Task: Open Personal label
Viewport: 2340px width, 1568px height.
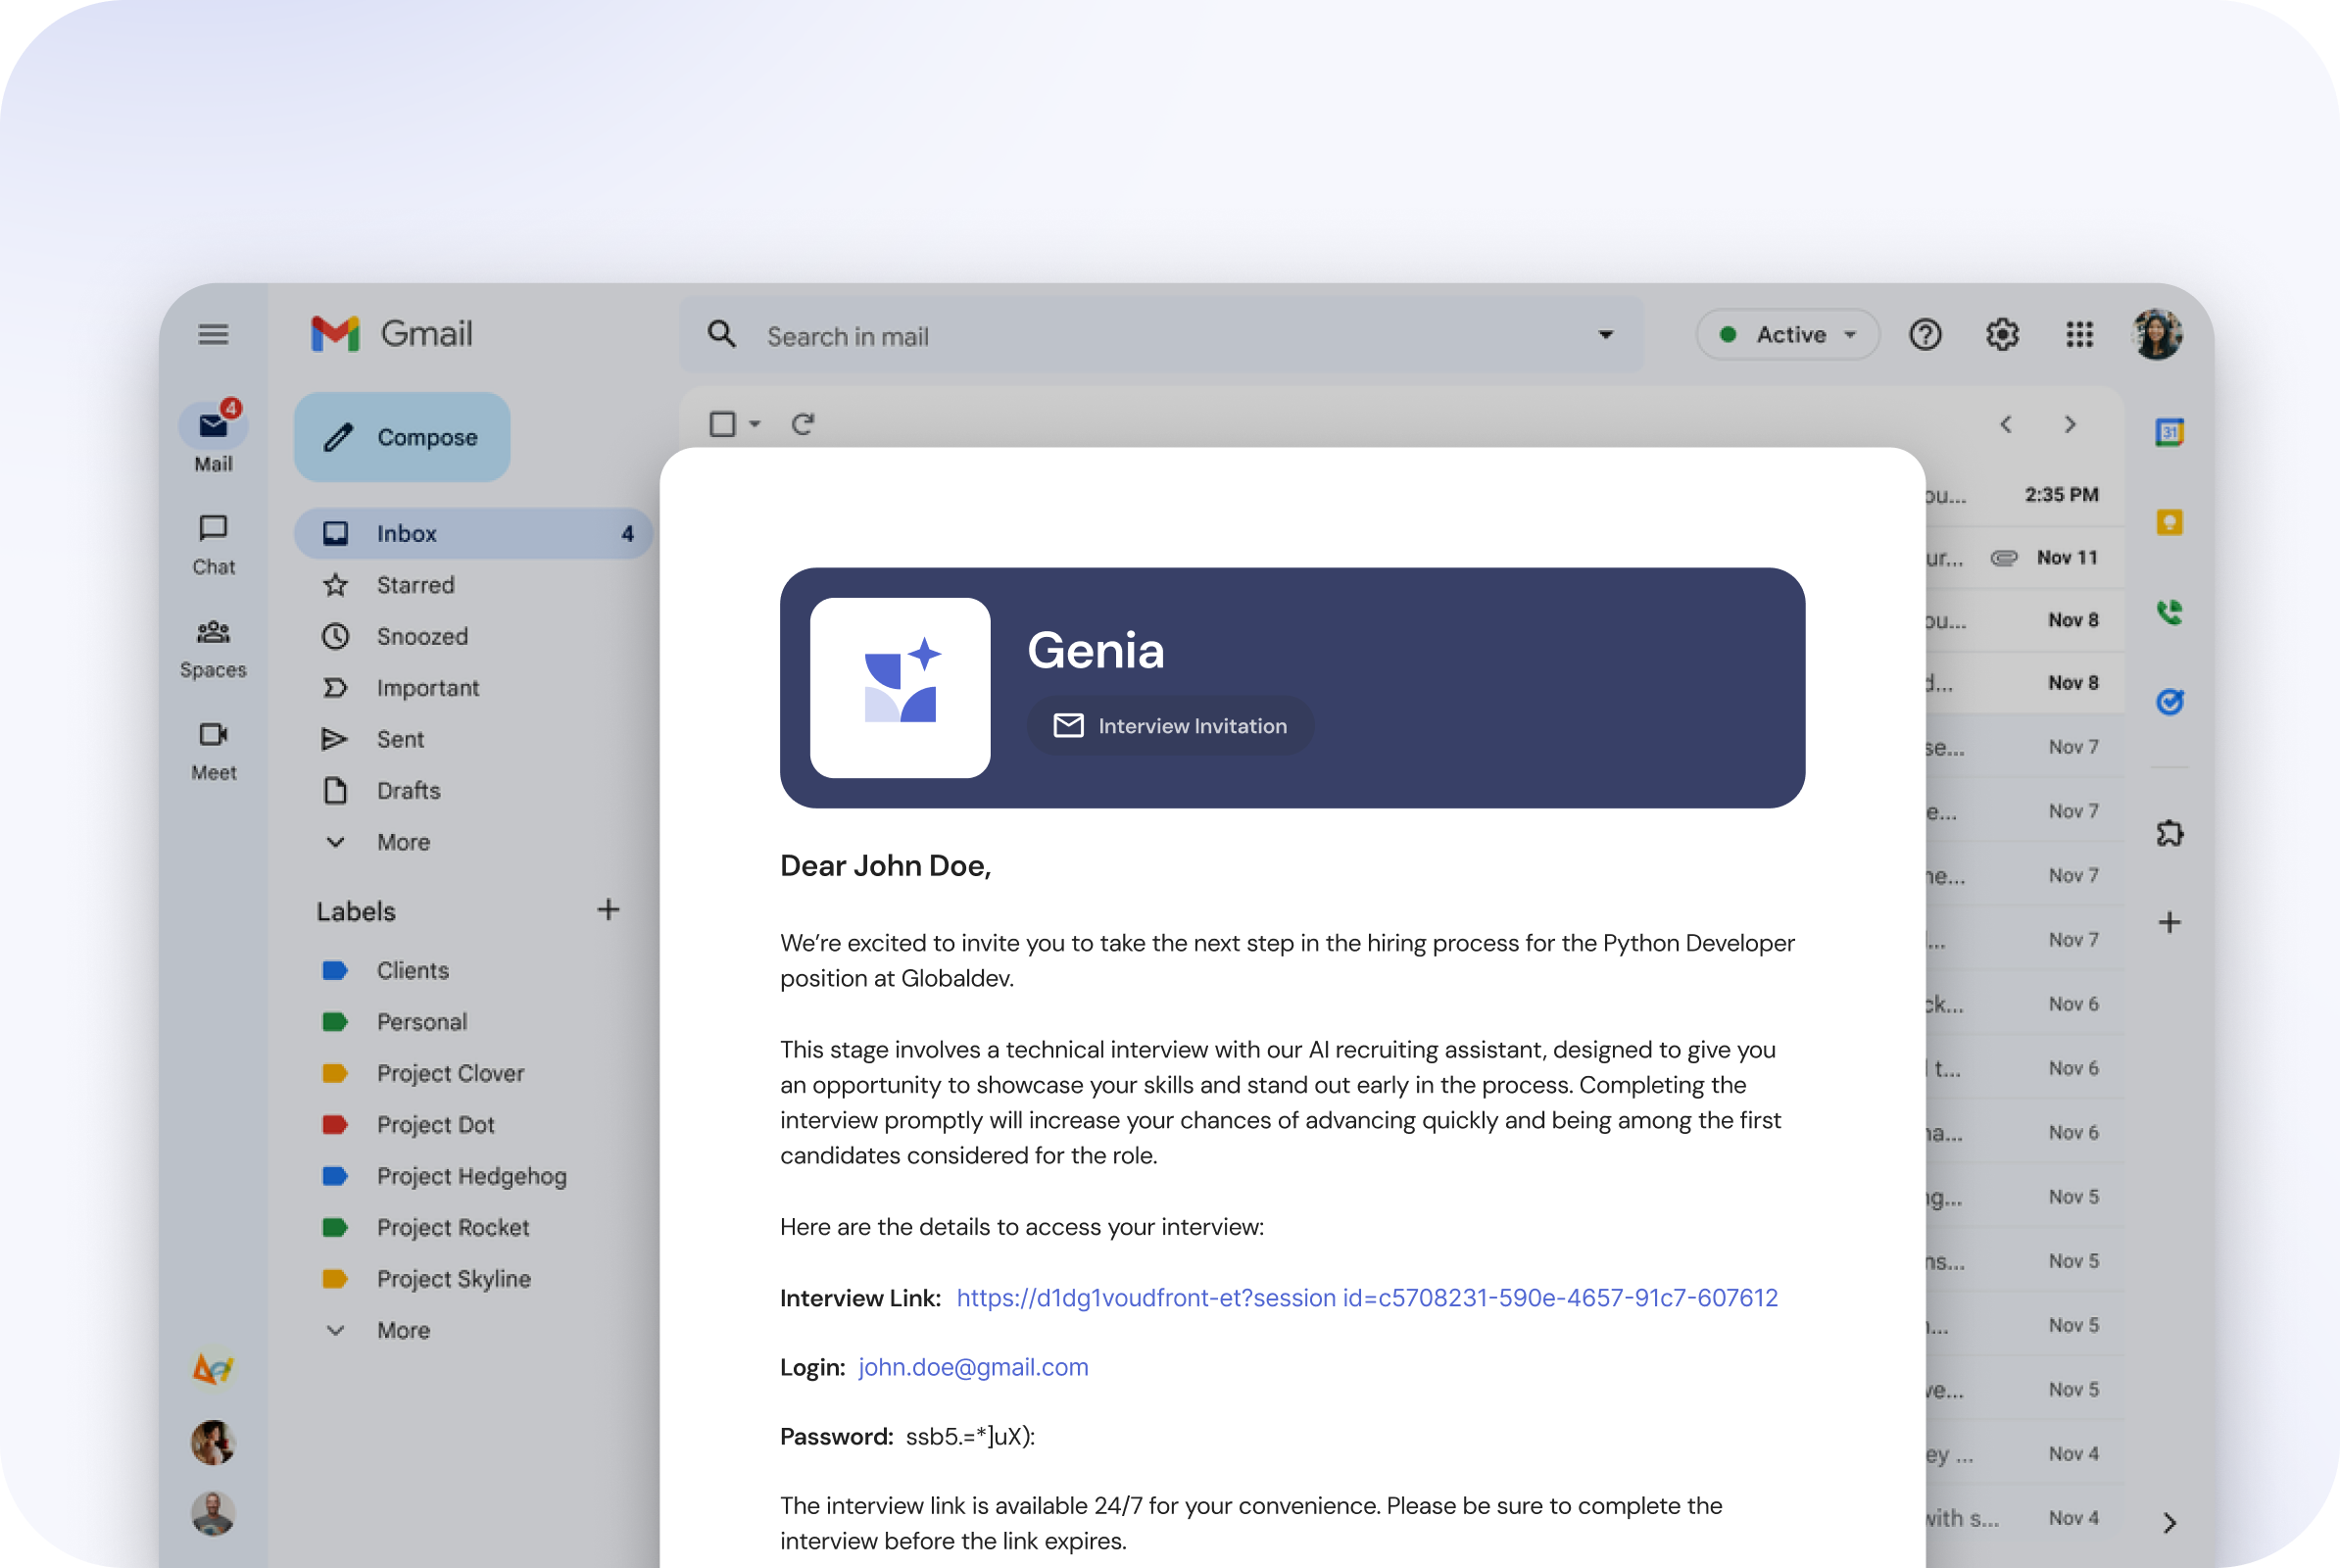Action: coord(421,1022)
